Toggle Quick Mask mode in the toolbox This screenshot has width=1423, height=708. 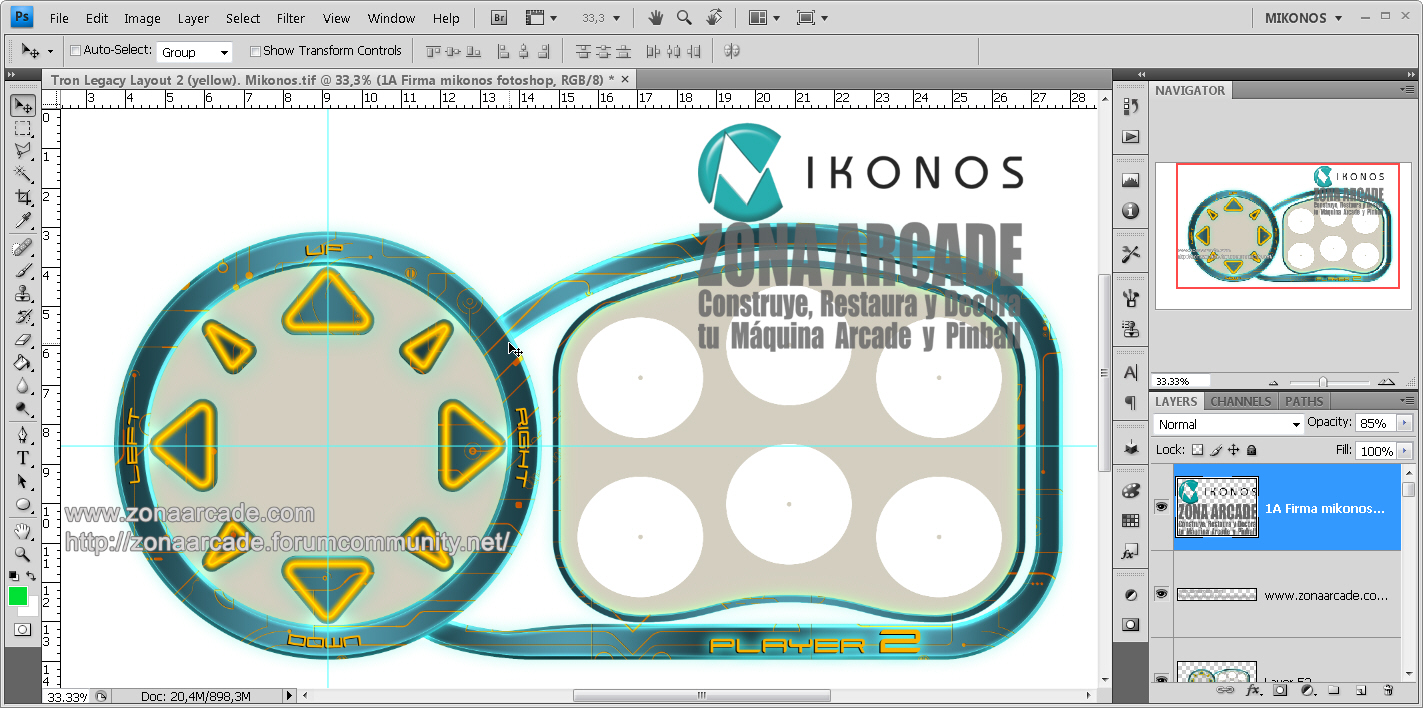23,630
